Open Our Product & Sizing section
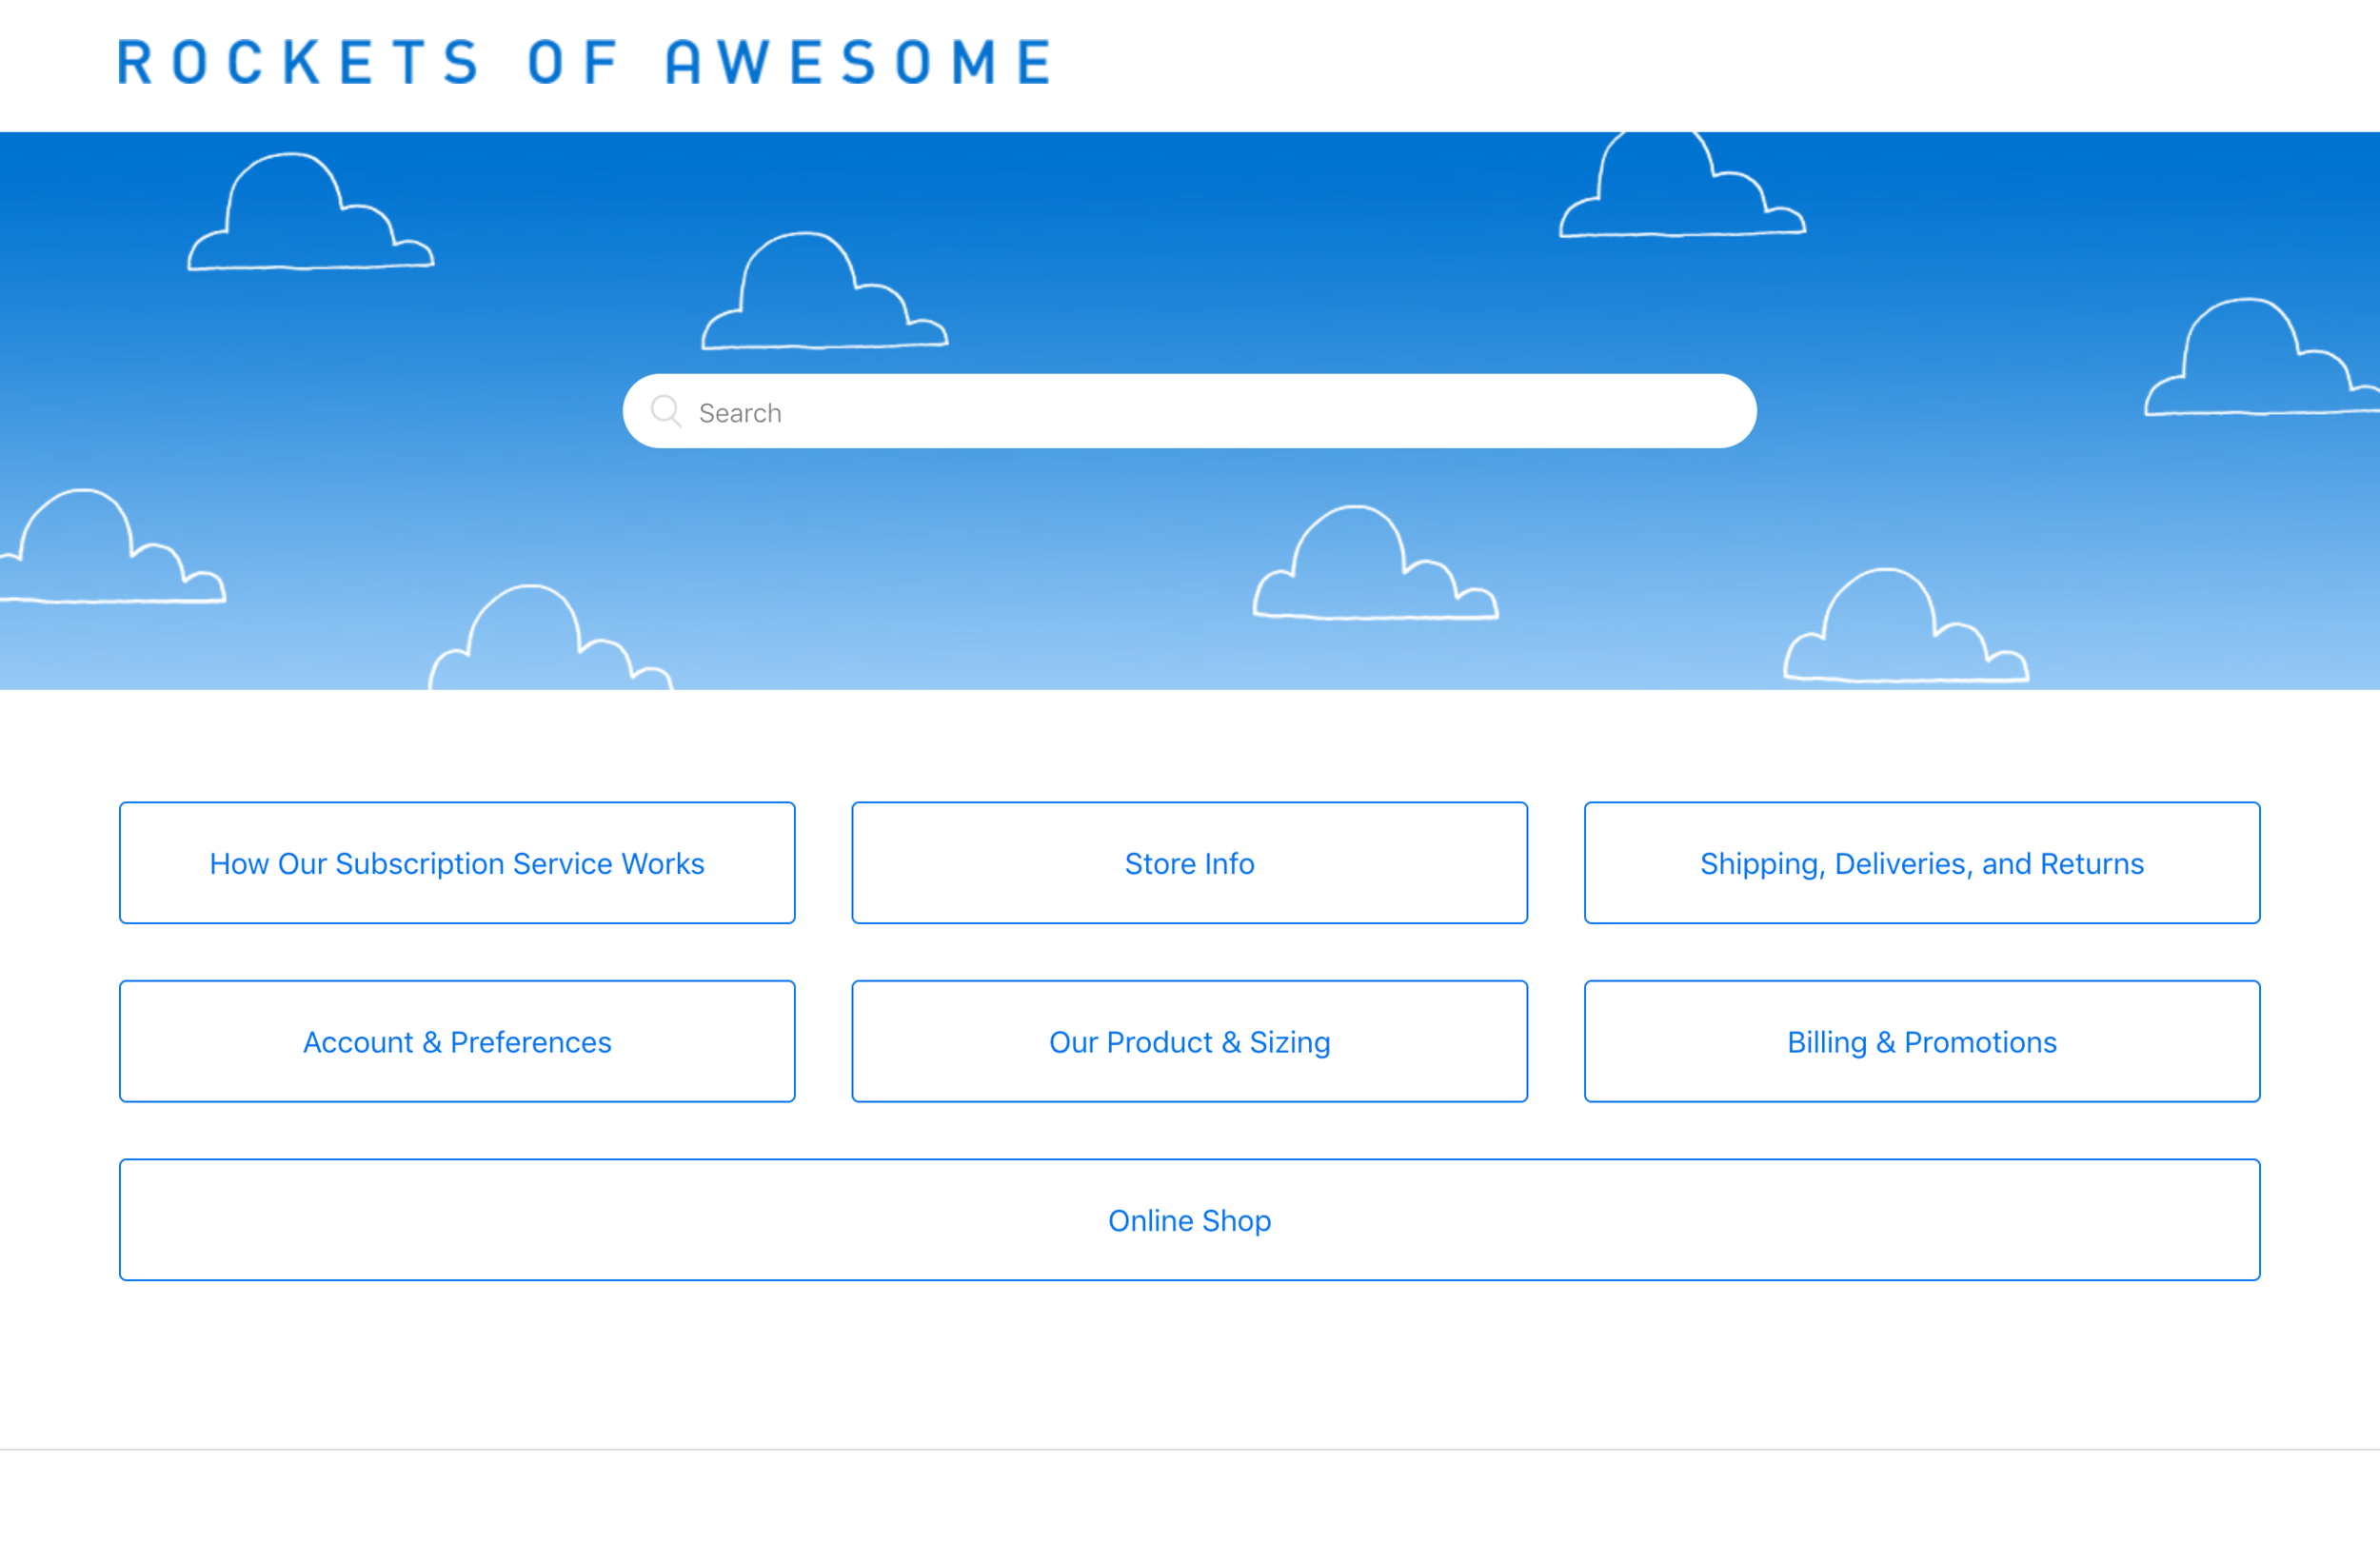 [1189, 1042]
